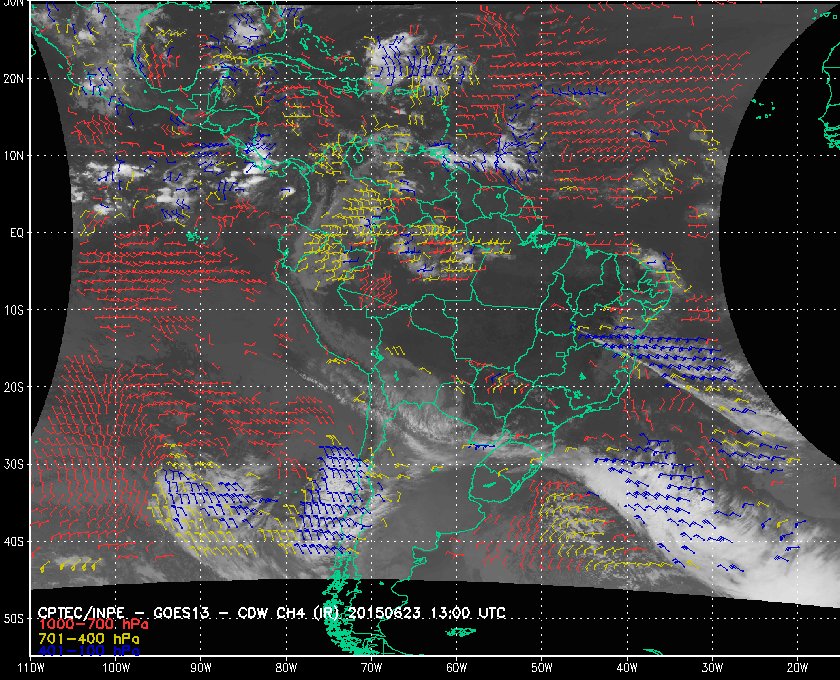This screenshot has width=840, height=680.
Task: Click the 100W longitude label
Action: tap(116, 668)
